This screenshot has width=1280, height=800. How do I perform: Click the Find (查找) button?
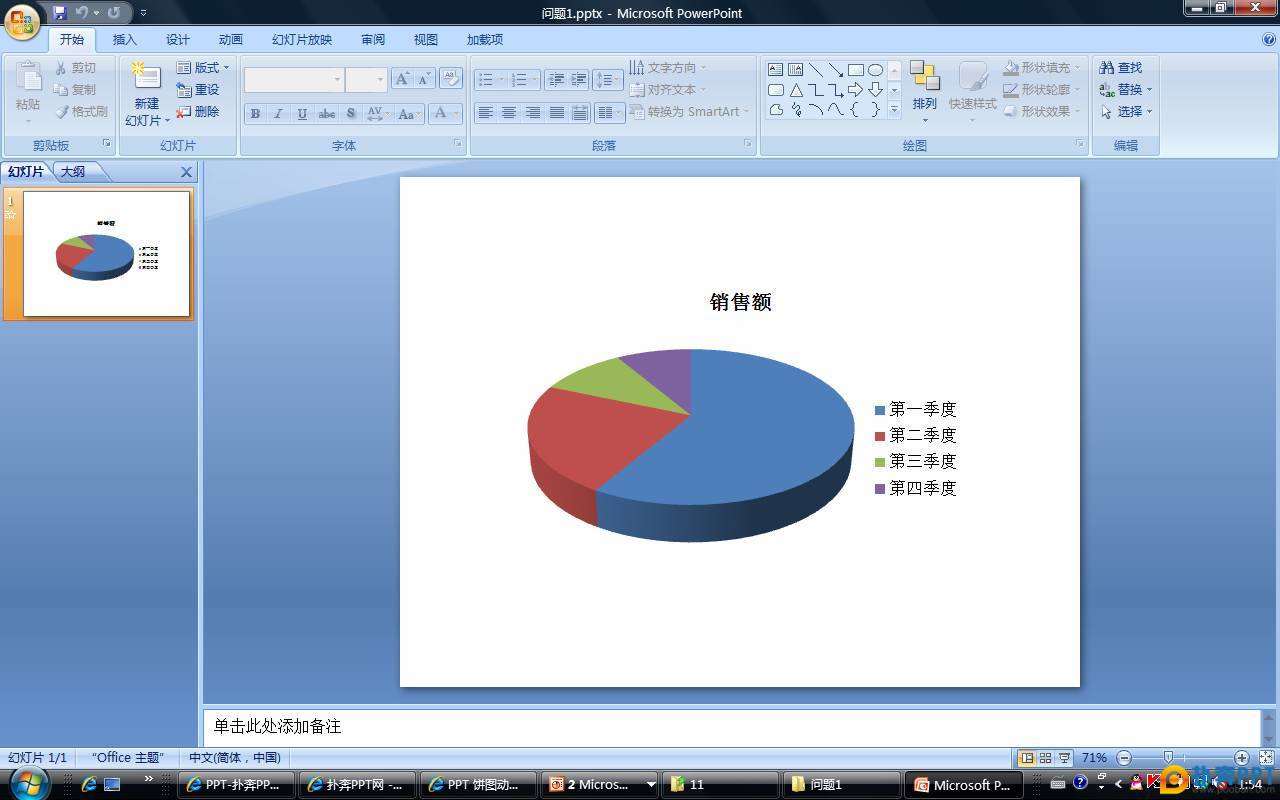(x=1121, y=67)
